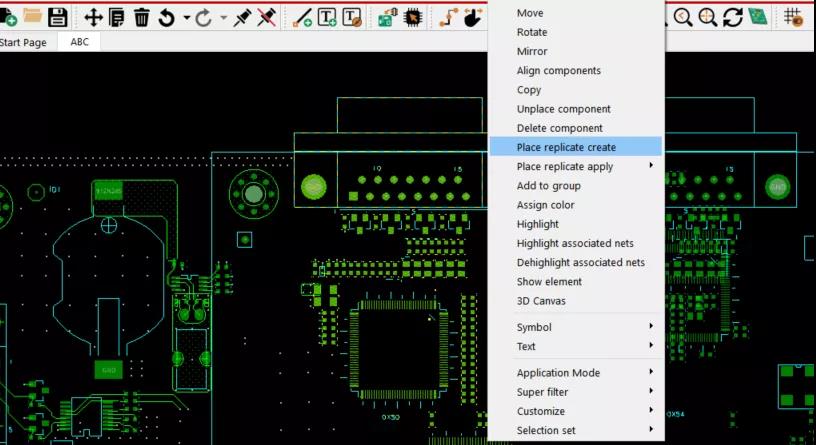Click the Unfix crossed-out pin icon
Viewport: 816px width, 445px height.
click(x=266, y=18)
